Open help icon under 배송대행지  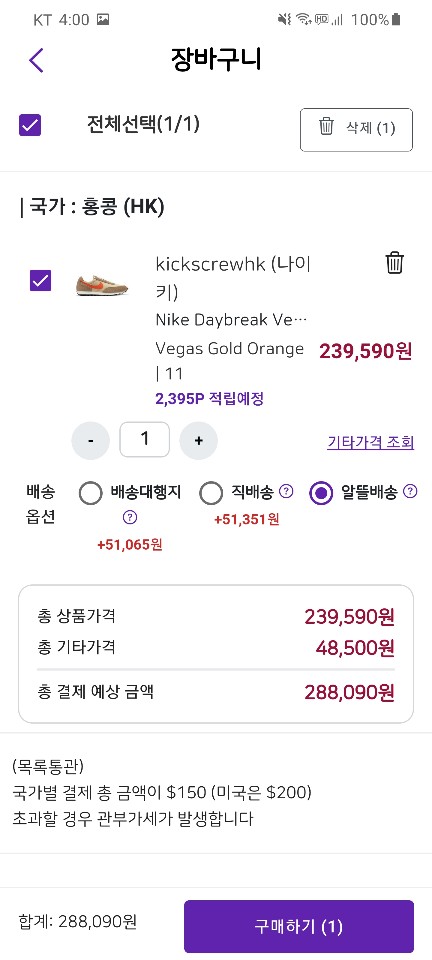130,517
